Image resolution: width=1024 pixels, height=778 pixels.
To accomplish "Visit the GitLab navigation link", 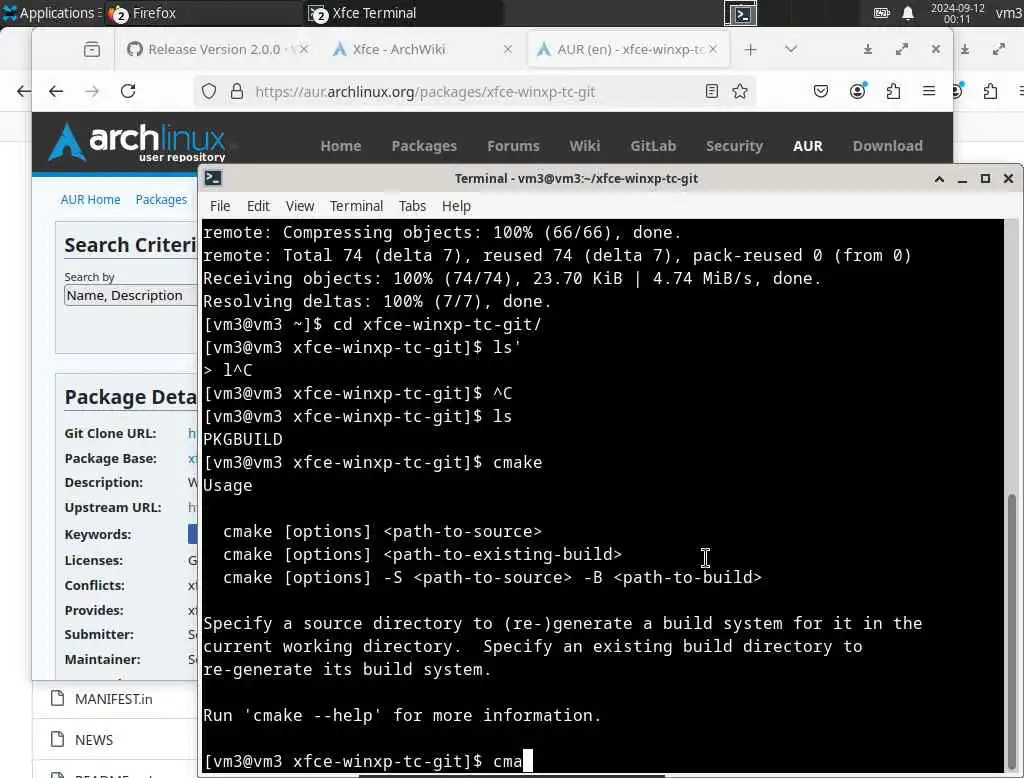I will point(653,146).
